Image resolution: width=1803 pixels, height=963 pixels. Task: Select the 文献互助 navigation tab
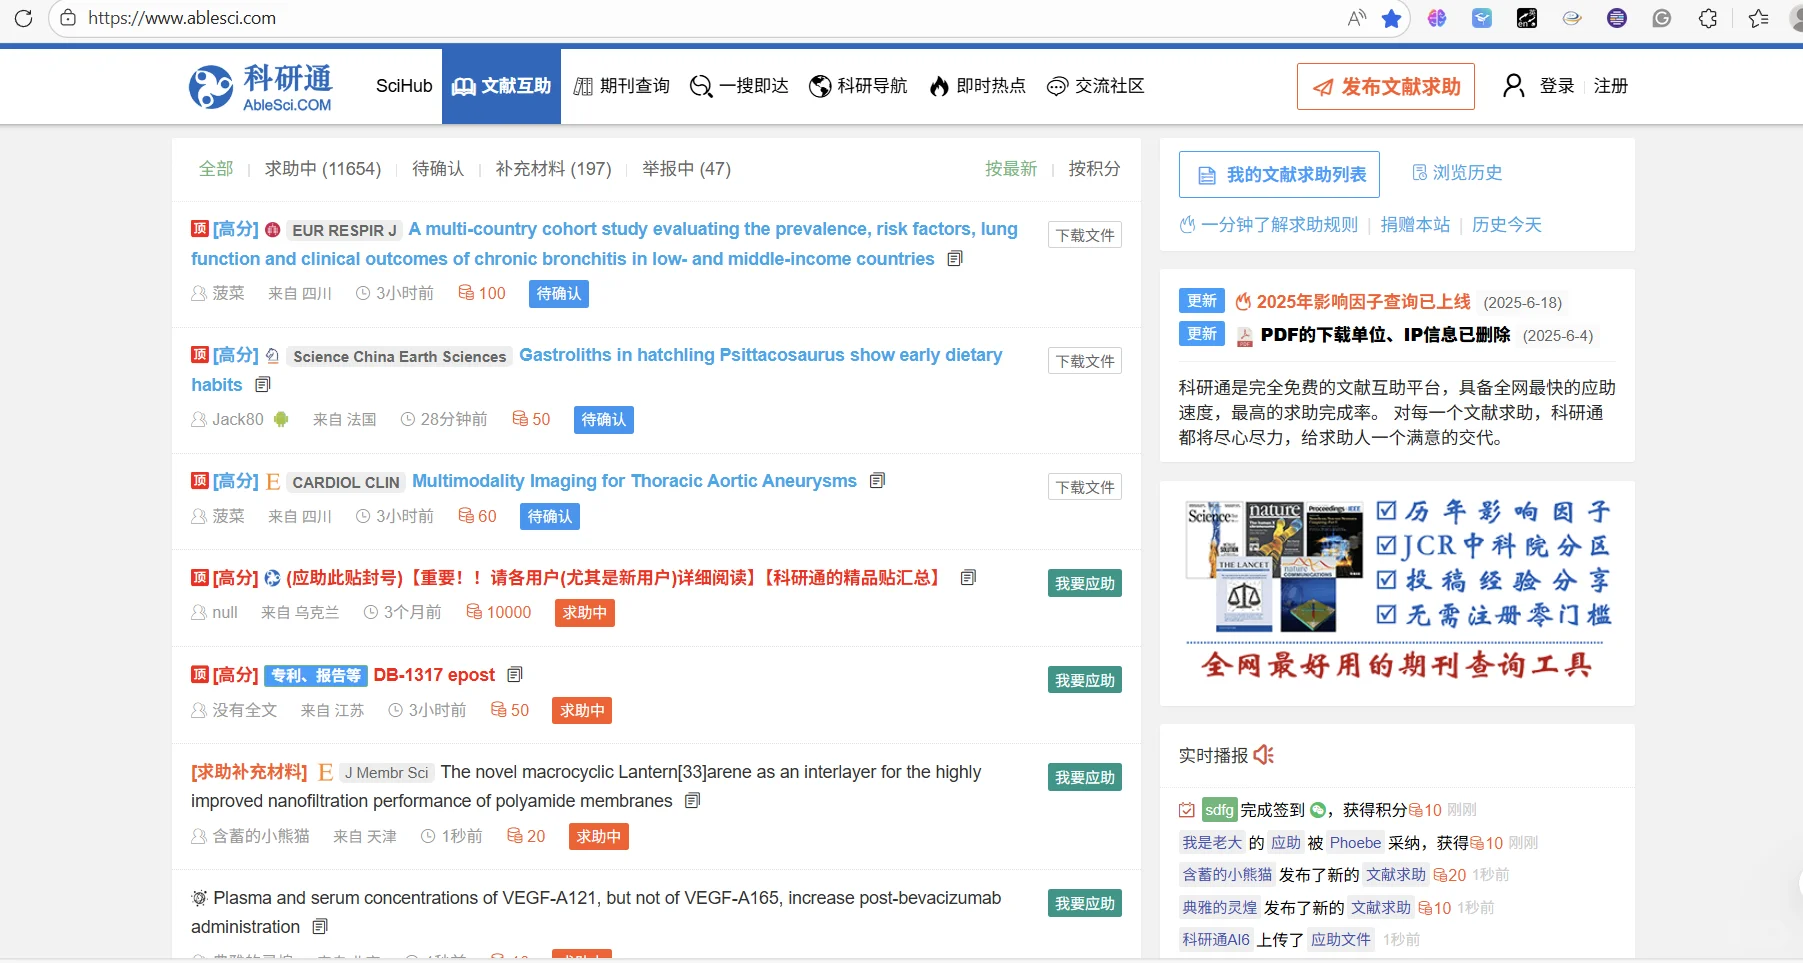pos(501,86)
